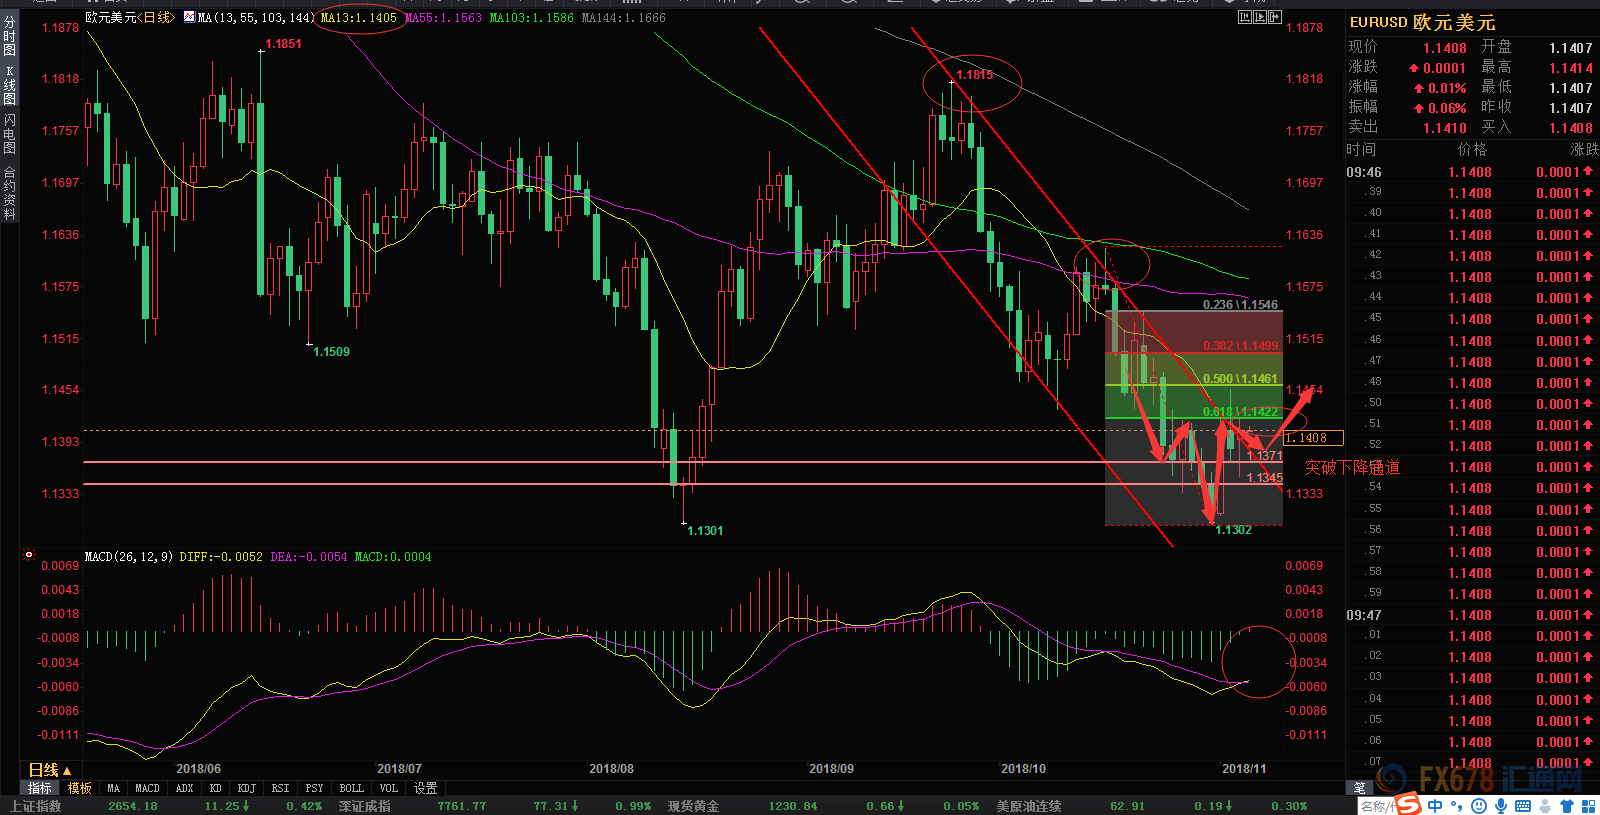
Task: Click the fit-width chart icon at top right
Action: (1245, 17)
